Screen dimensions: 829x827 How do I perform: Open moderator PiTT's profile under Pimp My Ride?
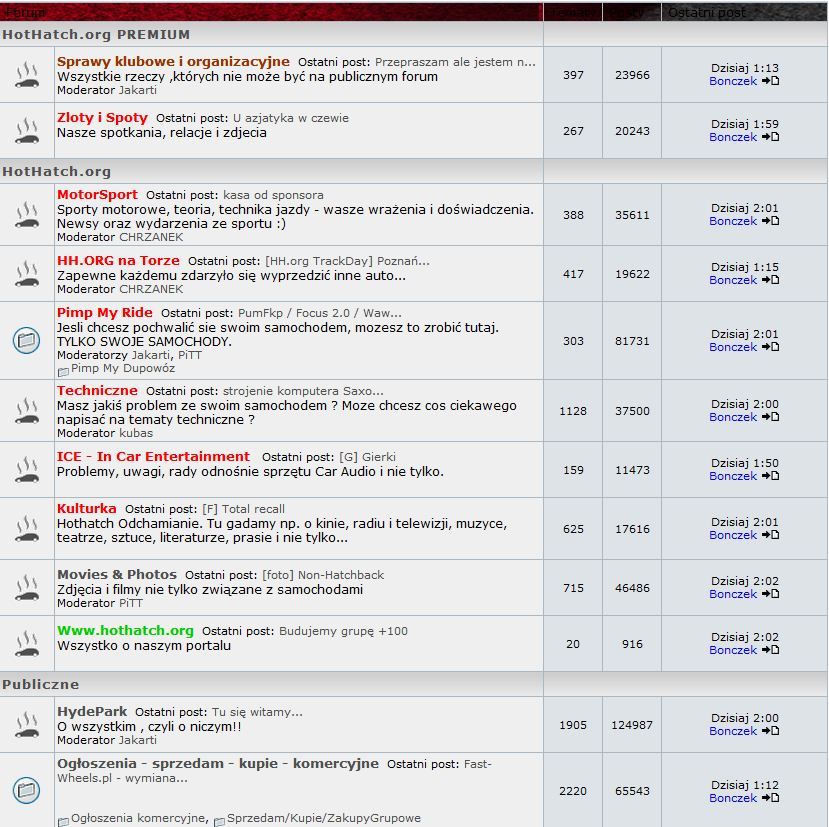190,355
